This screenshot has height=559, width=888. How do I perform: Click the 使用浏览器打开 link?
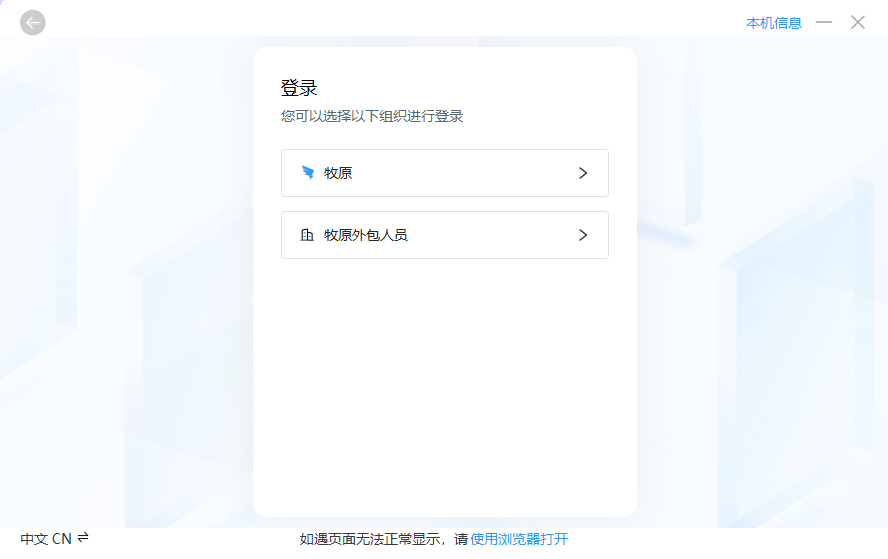pos(519,539)
